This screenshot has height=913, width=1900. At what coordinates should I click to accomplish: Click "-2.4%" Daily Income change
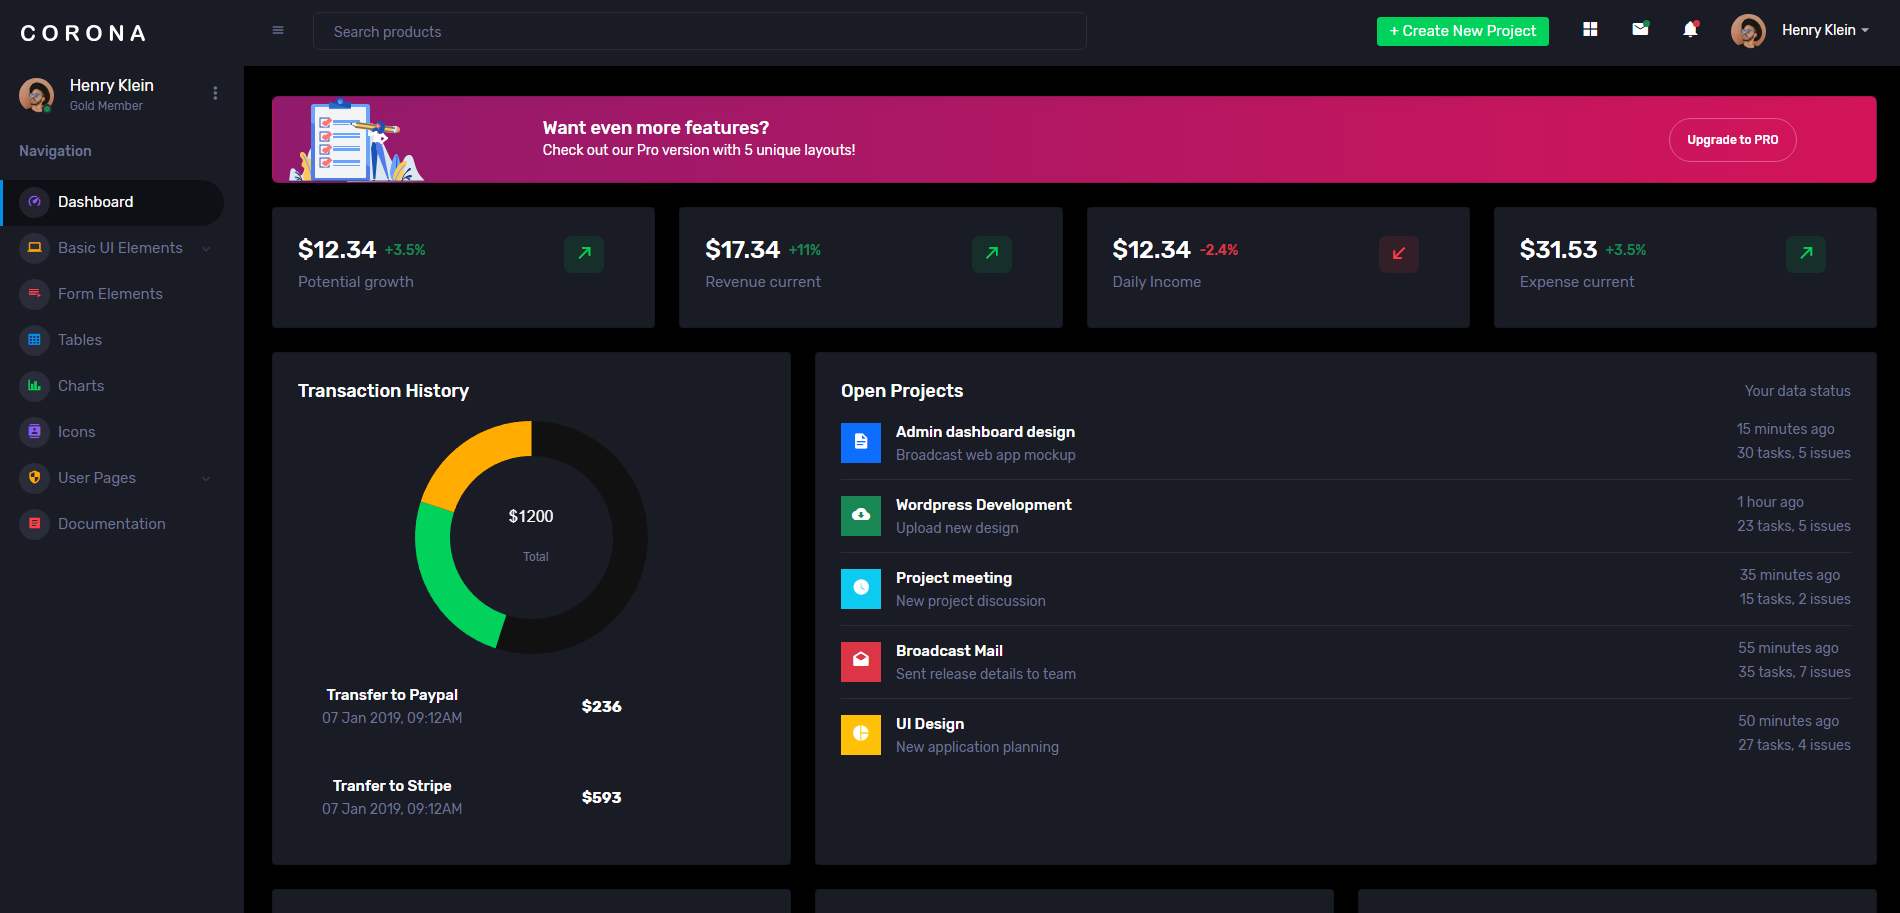(1219, 250)
